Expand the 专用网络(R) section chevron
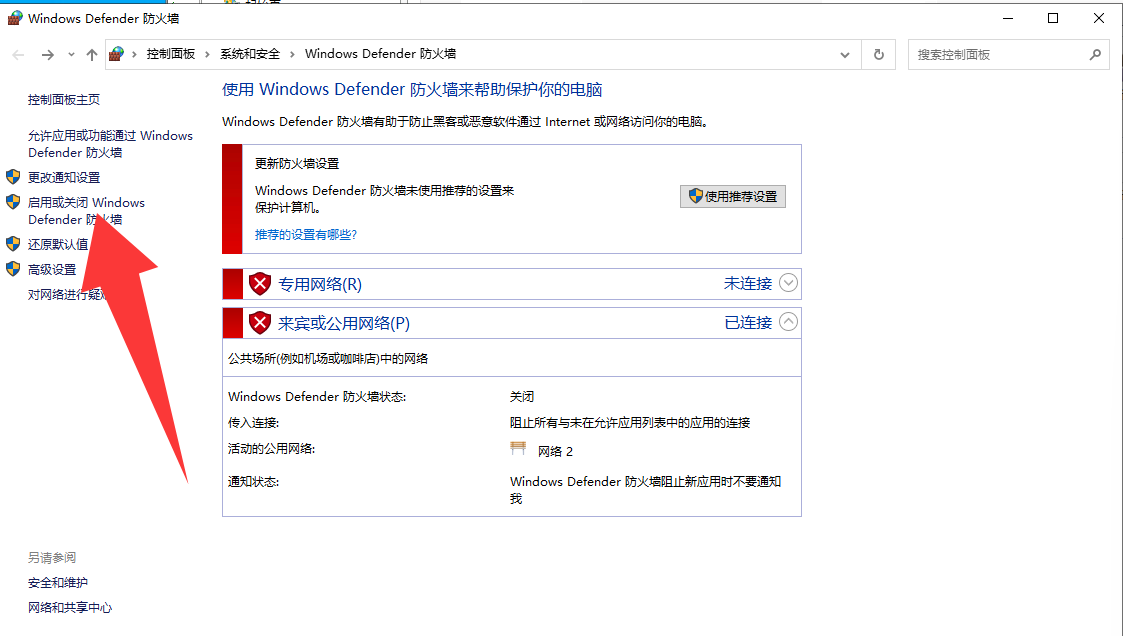1123x636 pixels. tap(788, 283)
